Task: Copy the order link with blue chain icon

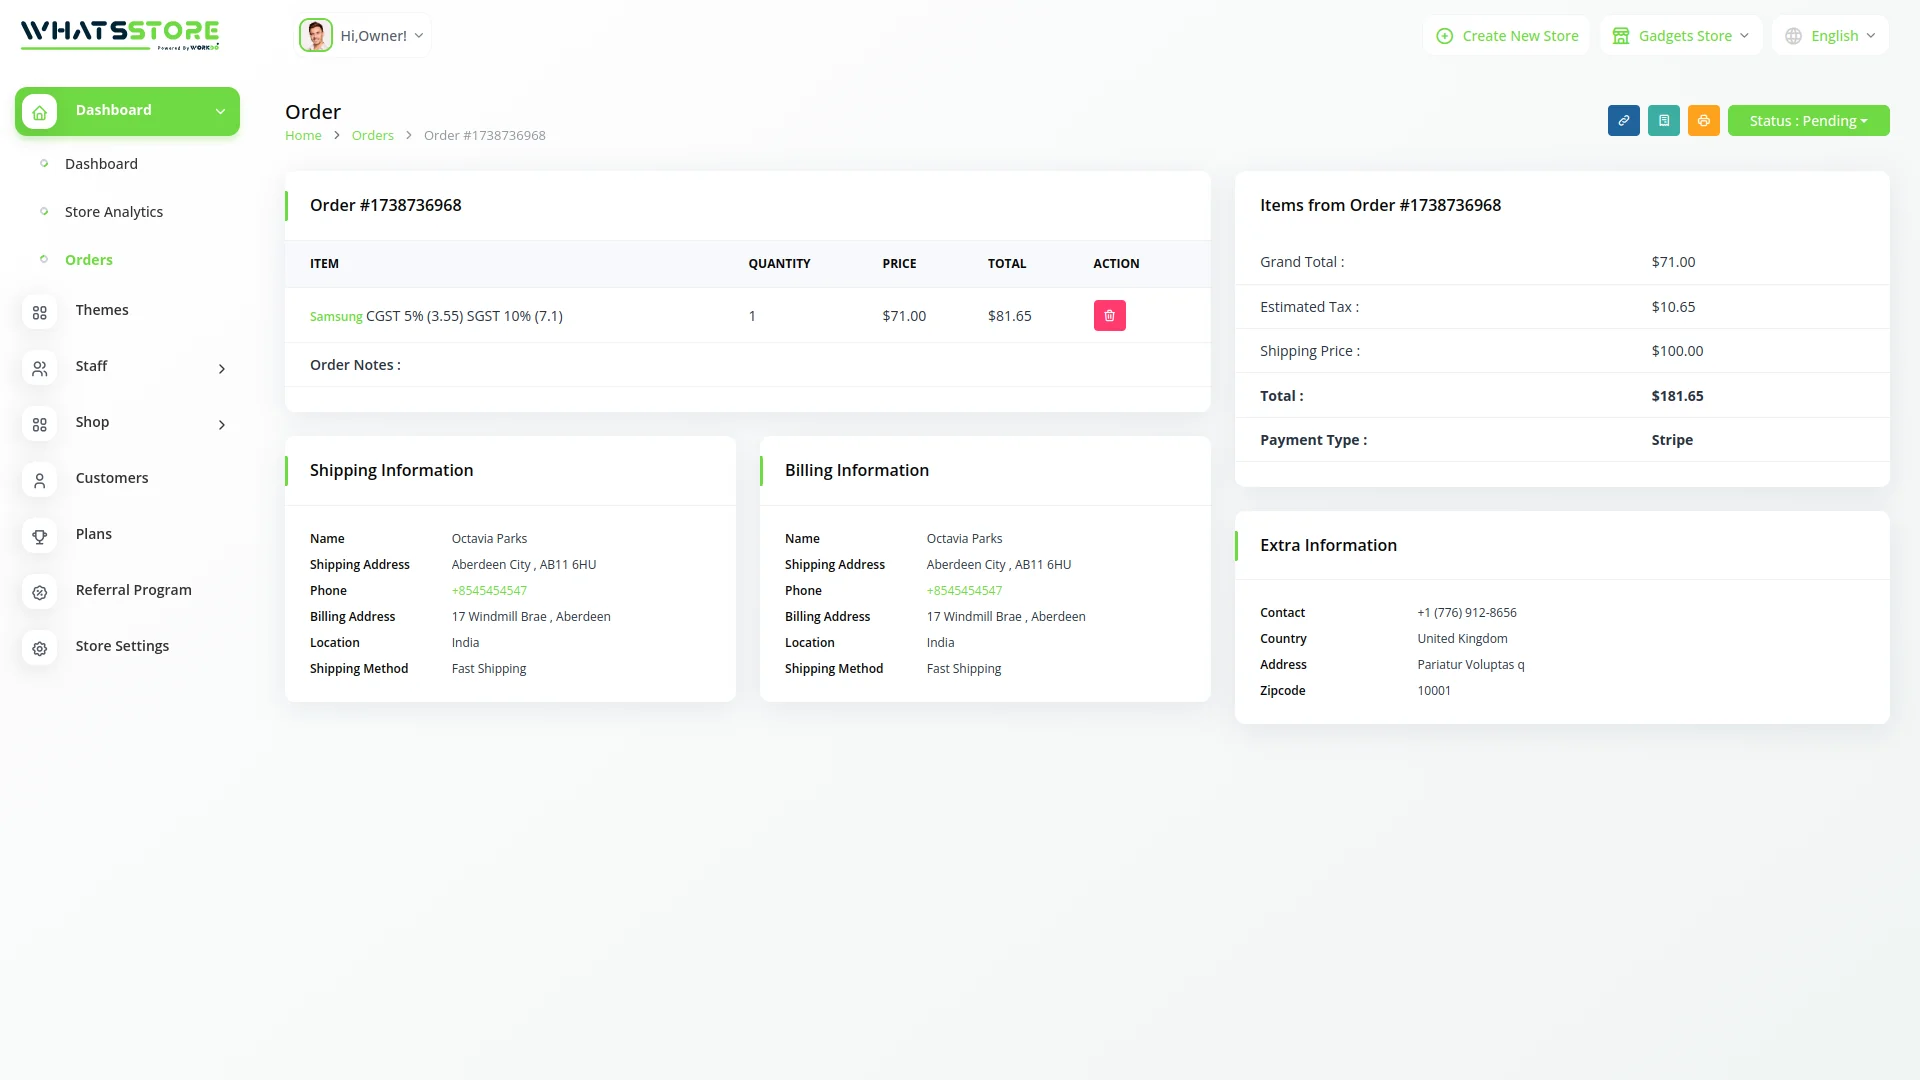Action: click(1623, 121)
